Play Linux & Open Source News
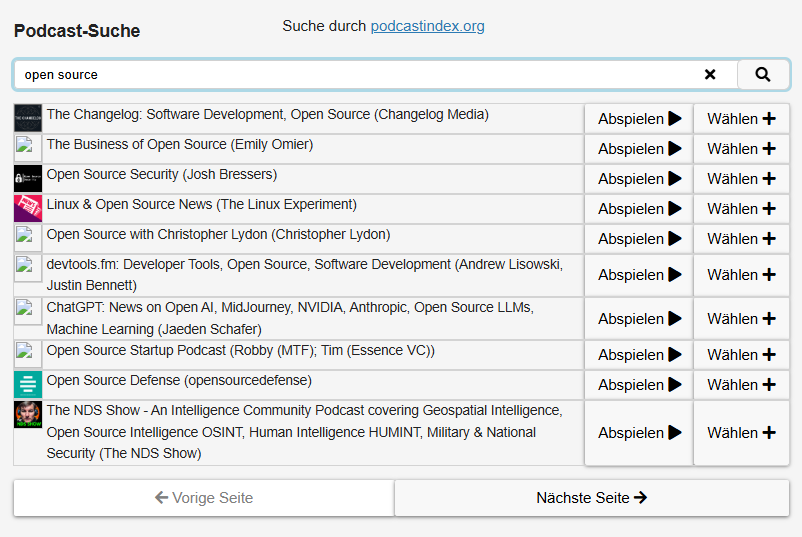 coord(639,209)
